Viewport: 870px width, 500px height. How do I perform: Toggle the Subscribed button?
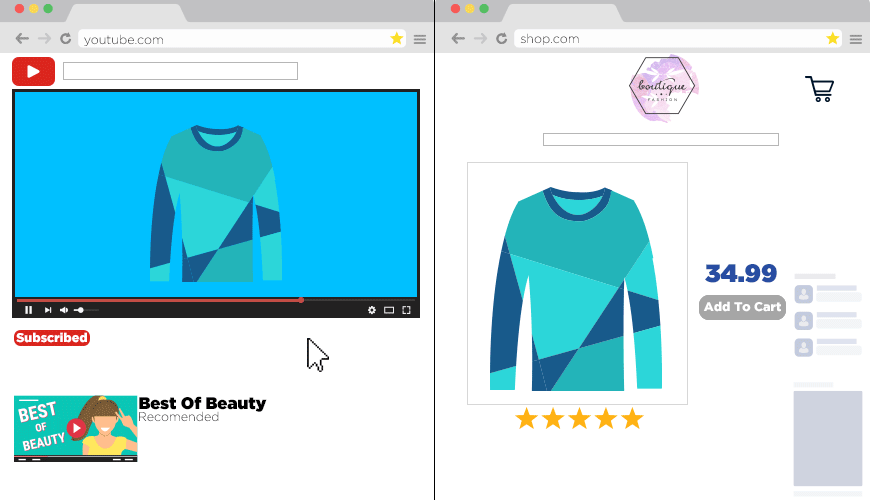pos(52,338)
